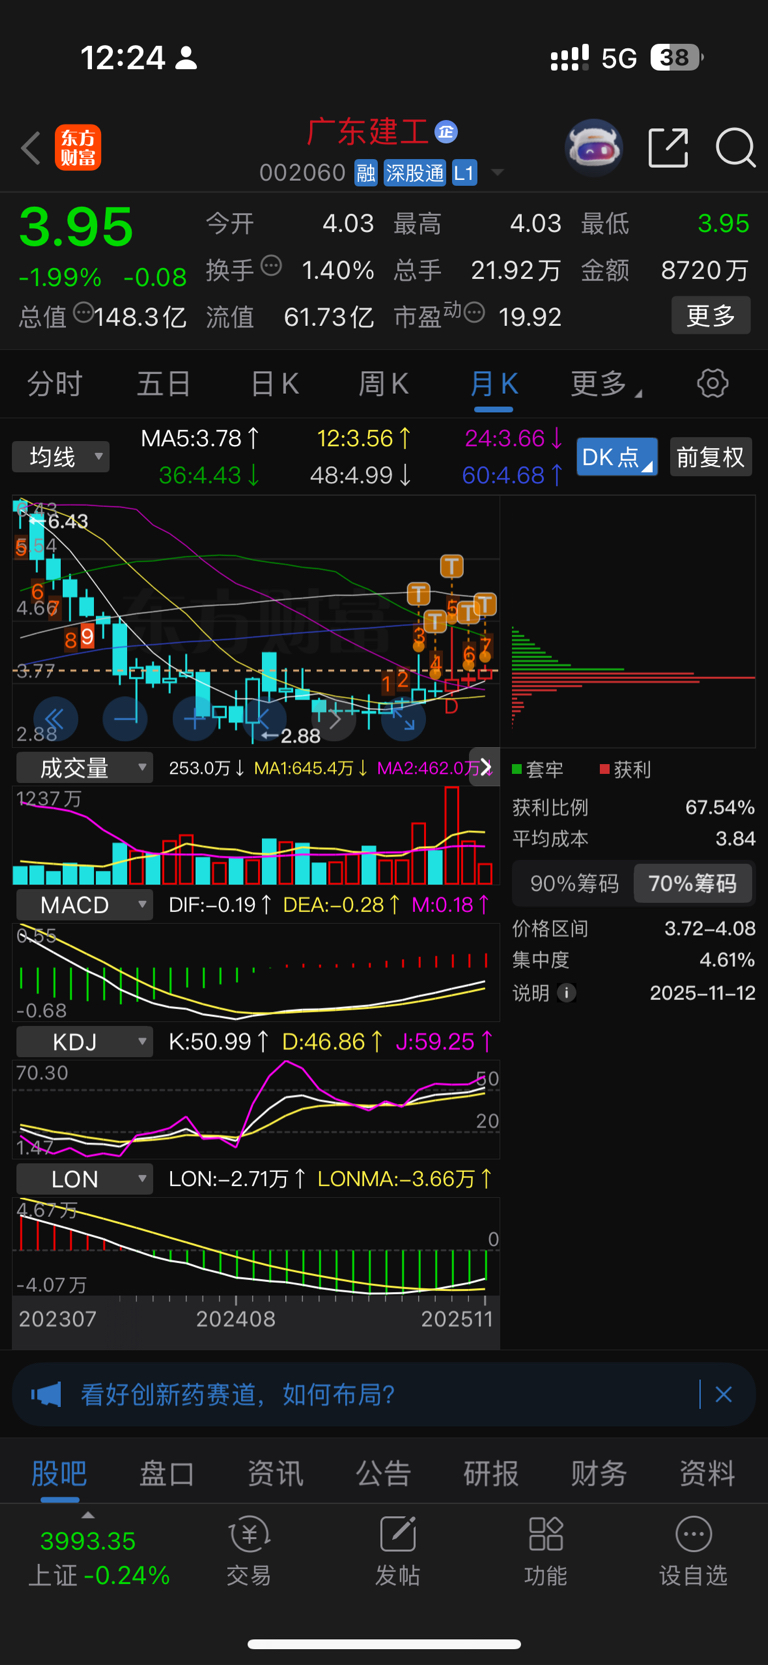Open the LON indicator dropdown

tap(84, 1179)
